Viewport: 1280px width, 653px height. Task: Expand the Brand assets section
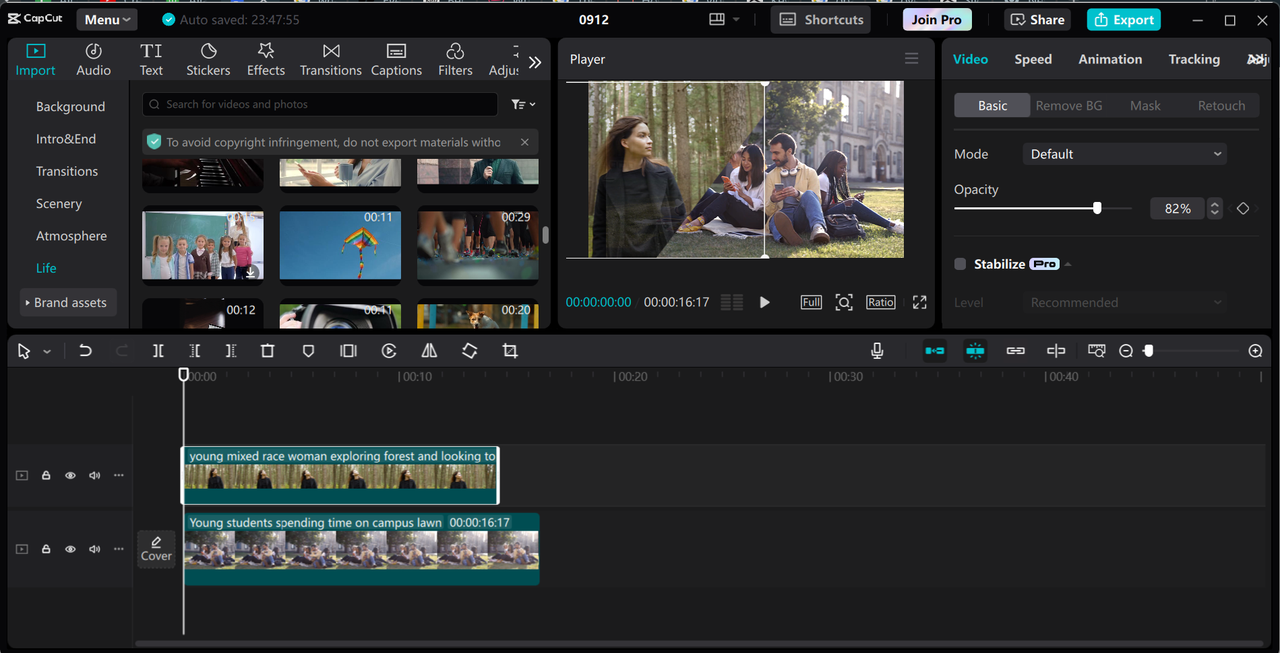69,302
